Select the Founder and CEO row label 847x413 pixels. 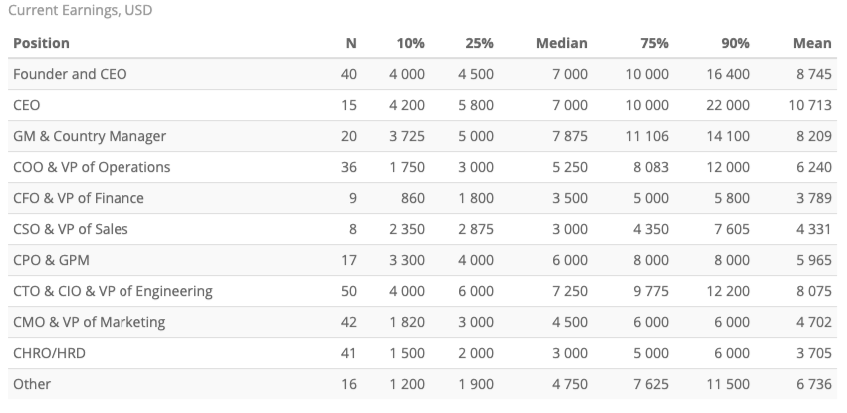[x=69, y=74]
